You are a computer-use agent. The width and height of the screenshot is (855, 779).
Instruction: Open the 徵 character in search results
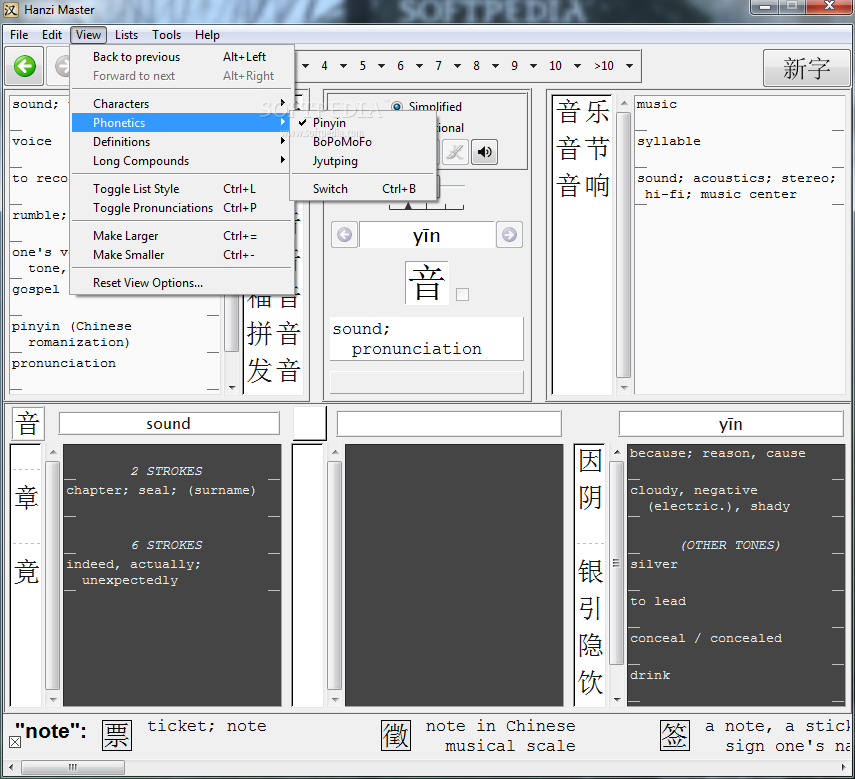tap(396, 735)
